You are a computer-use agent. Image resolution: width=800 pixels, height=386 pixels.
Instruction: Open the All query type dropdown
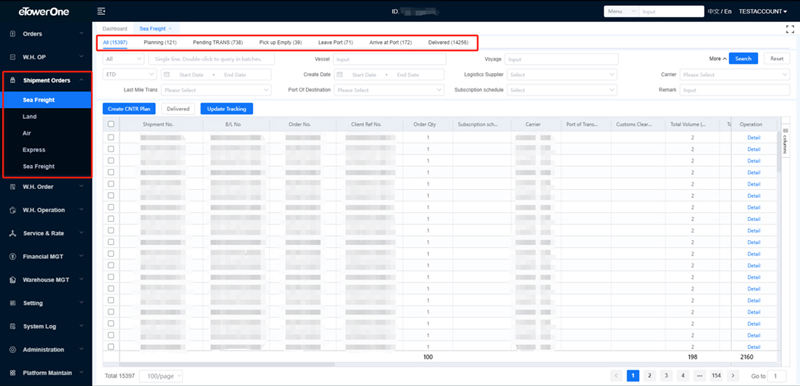tap(123, 59)
